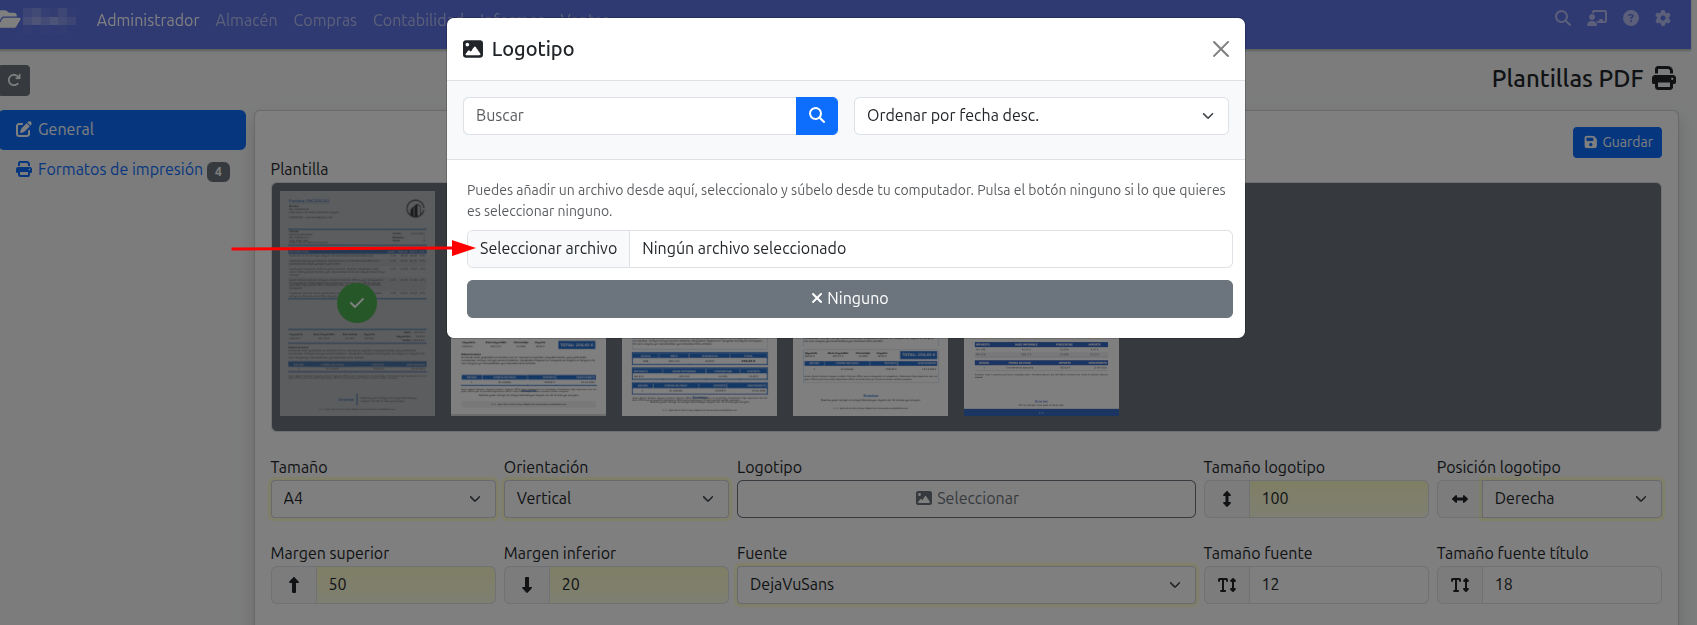Expand the 'Ordenar por fecha desc.' dropdown
Screen dimensions: 1697x625
tap(1040, 116)
